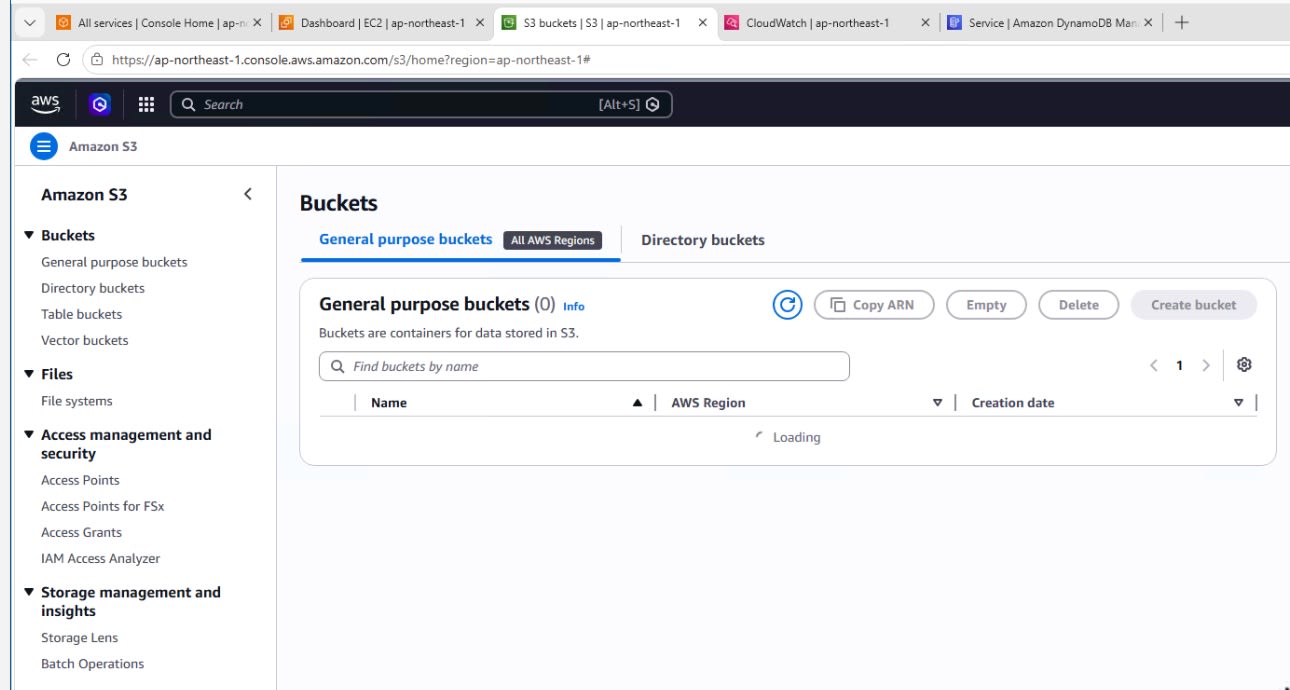Open the AWS home logo
This screenshot has height=690, width=1290.
pyautogui.click(x=45, y=103)
